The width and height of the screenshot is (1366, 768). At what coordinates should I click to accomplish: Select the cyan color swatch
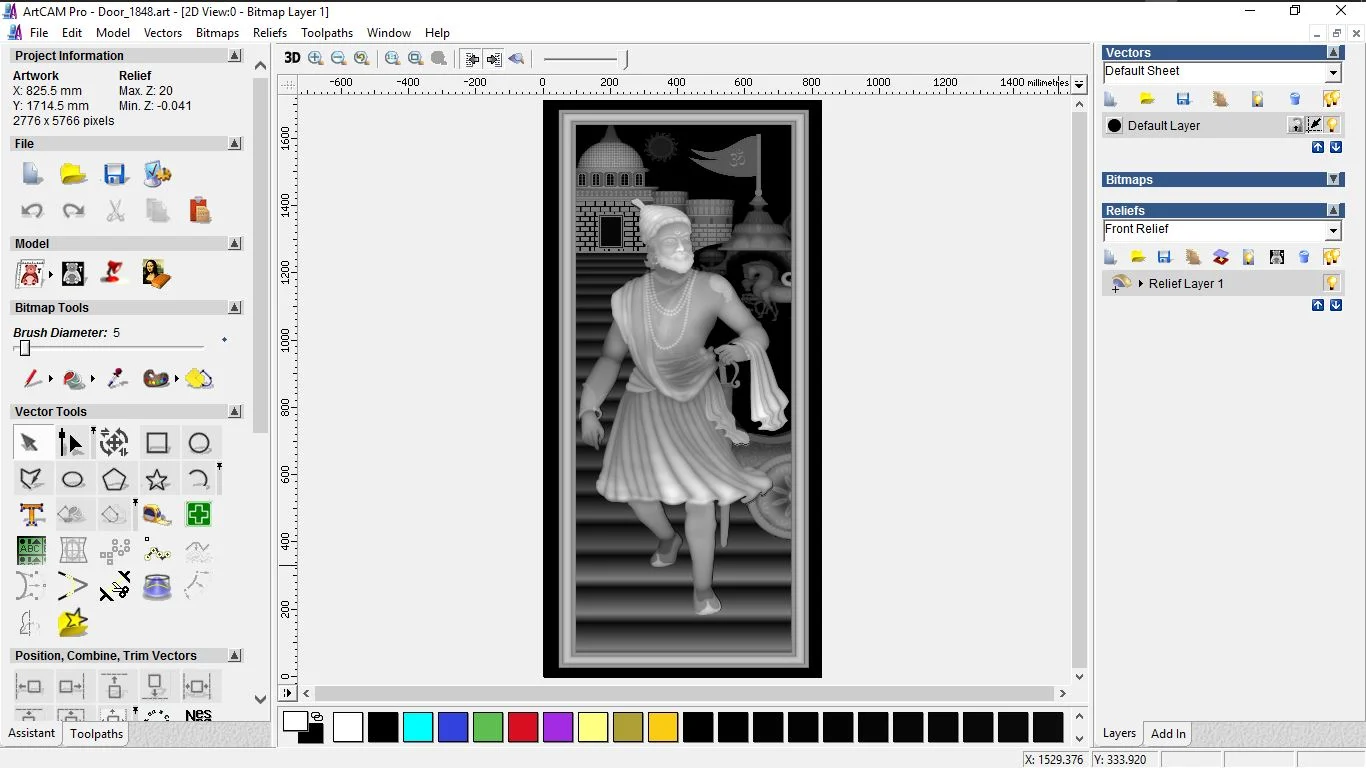coord(417,727)
